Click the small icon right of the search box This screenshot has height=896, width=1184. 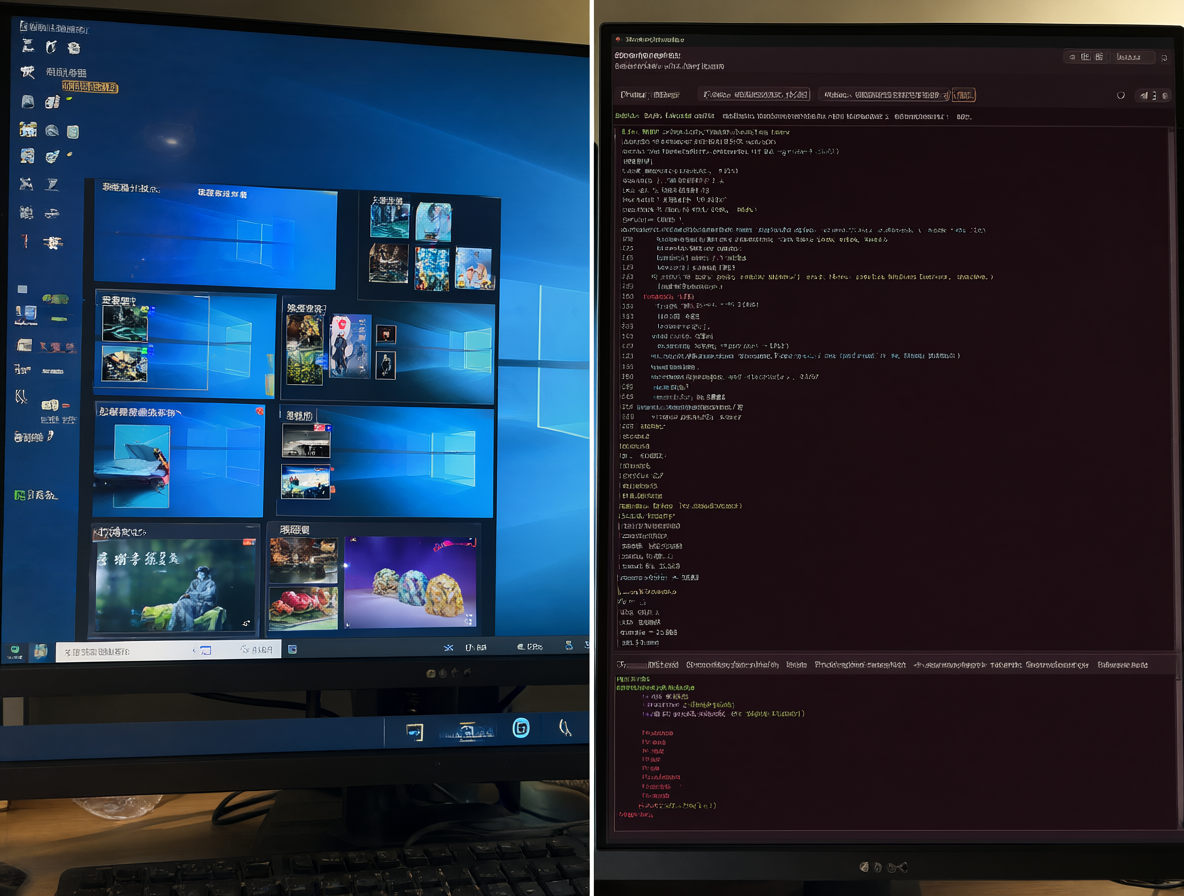point(293,649)
